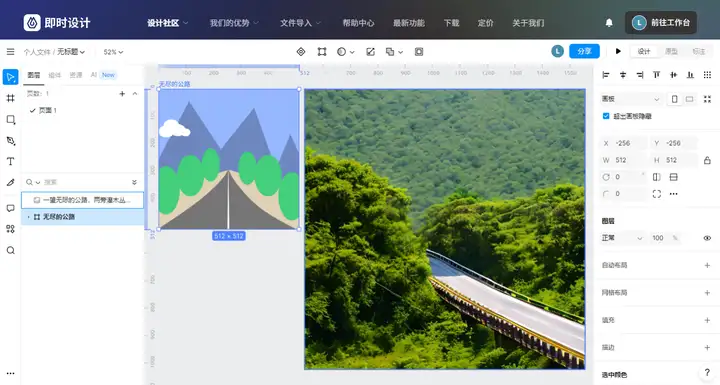720x385 pixels.
Task: Select the Rectangle shape tool
Action: [11, 119]
